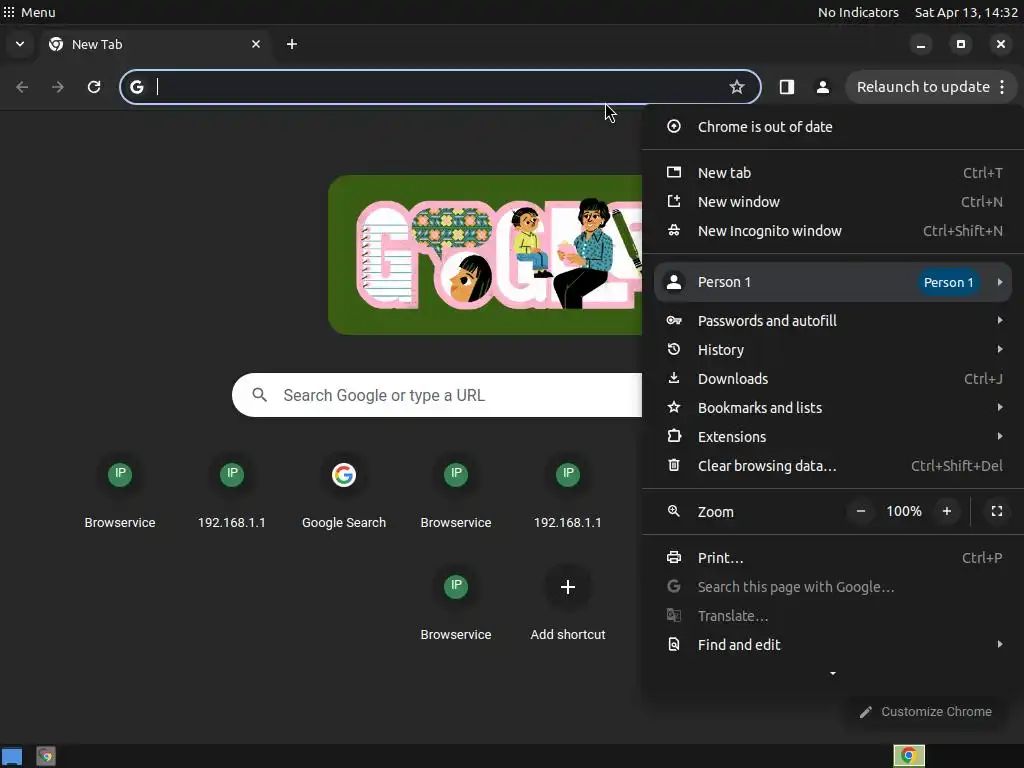Toggle fullscreen mode icon
This screenshot has height=768, width=1024.
(997, 511)
